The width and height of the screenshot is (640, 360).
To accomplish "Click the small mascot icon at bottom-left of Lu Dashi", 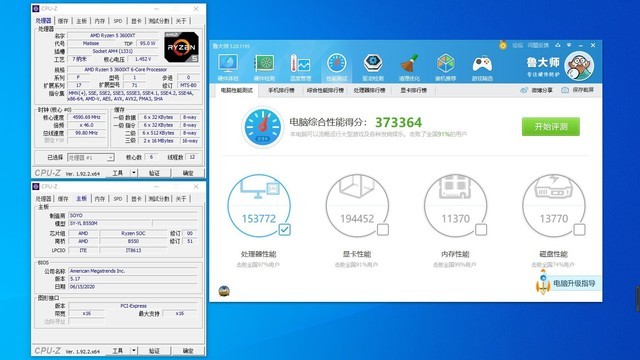I will (x=224, y=291).
